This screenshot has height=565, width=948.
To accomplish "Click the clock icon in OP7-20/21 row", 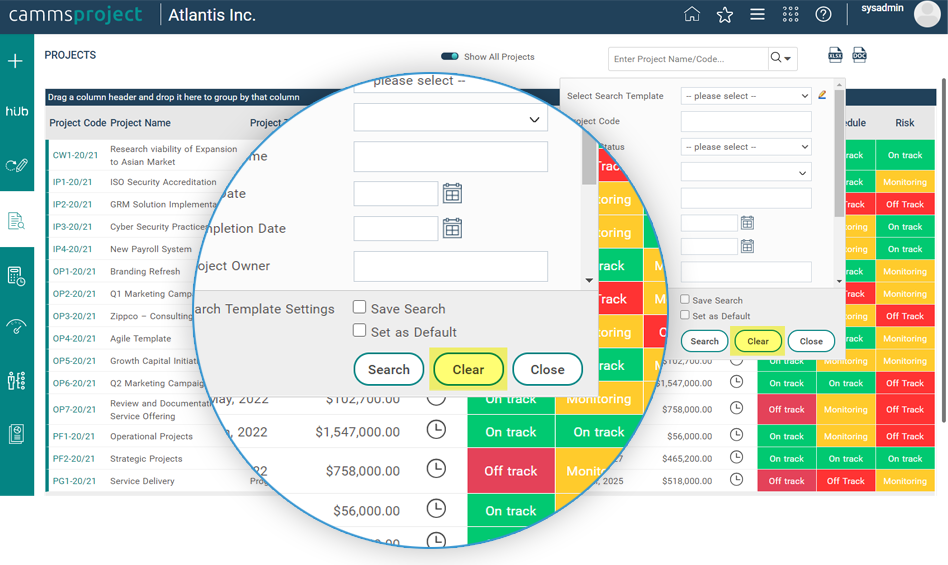I will point(736,408).
